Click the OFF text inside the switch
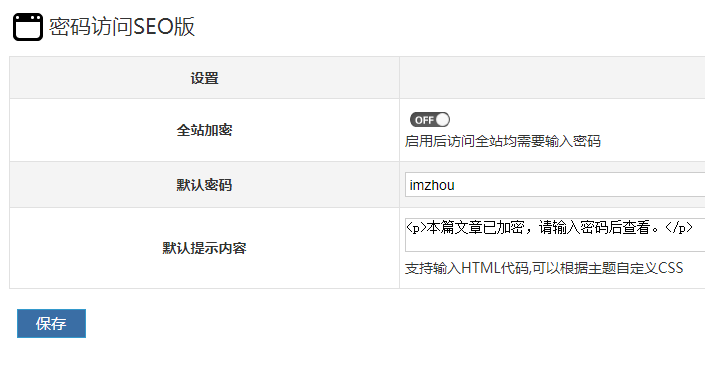 [x=424, y=120]
